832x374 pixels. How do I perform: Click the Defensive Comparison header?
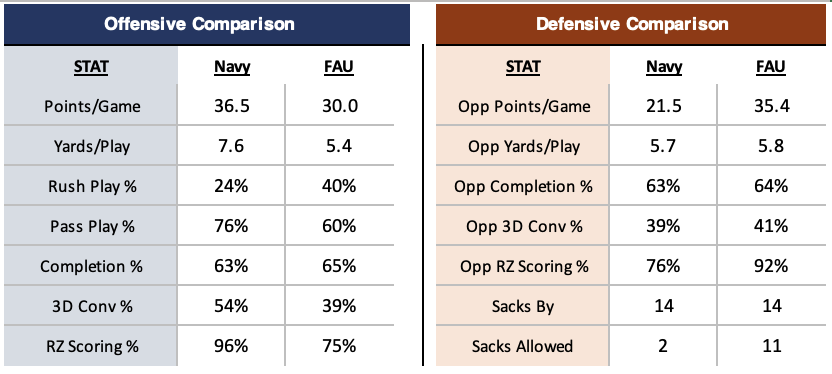point(631,24)
